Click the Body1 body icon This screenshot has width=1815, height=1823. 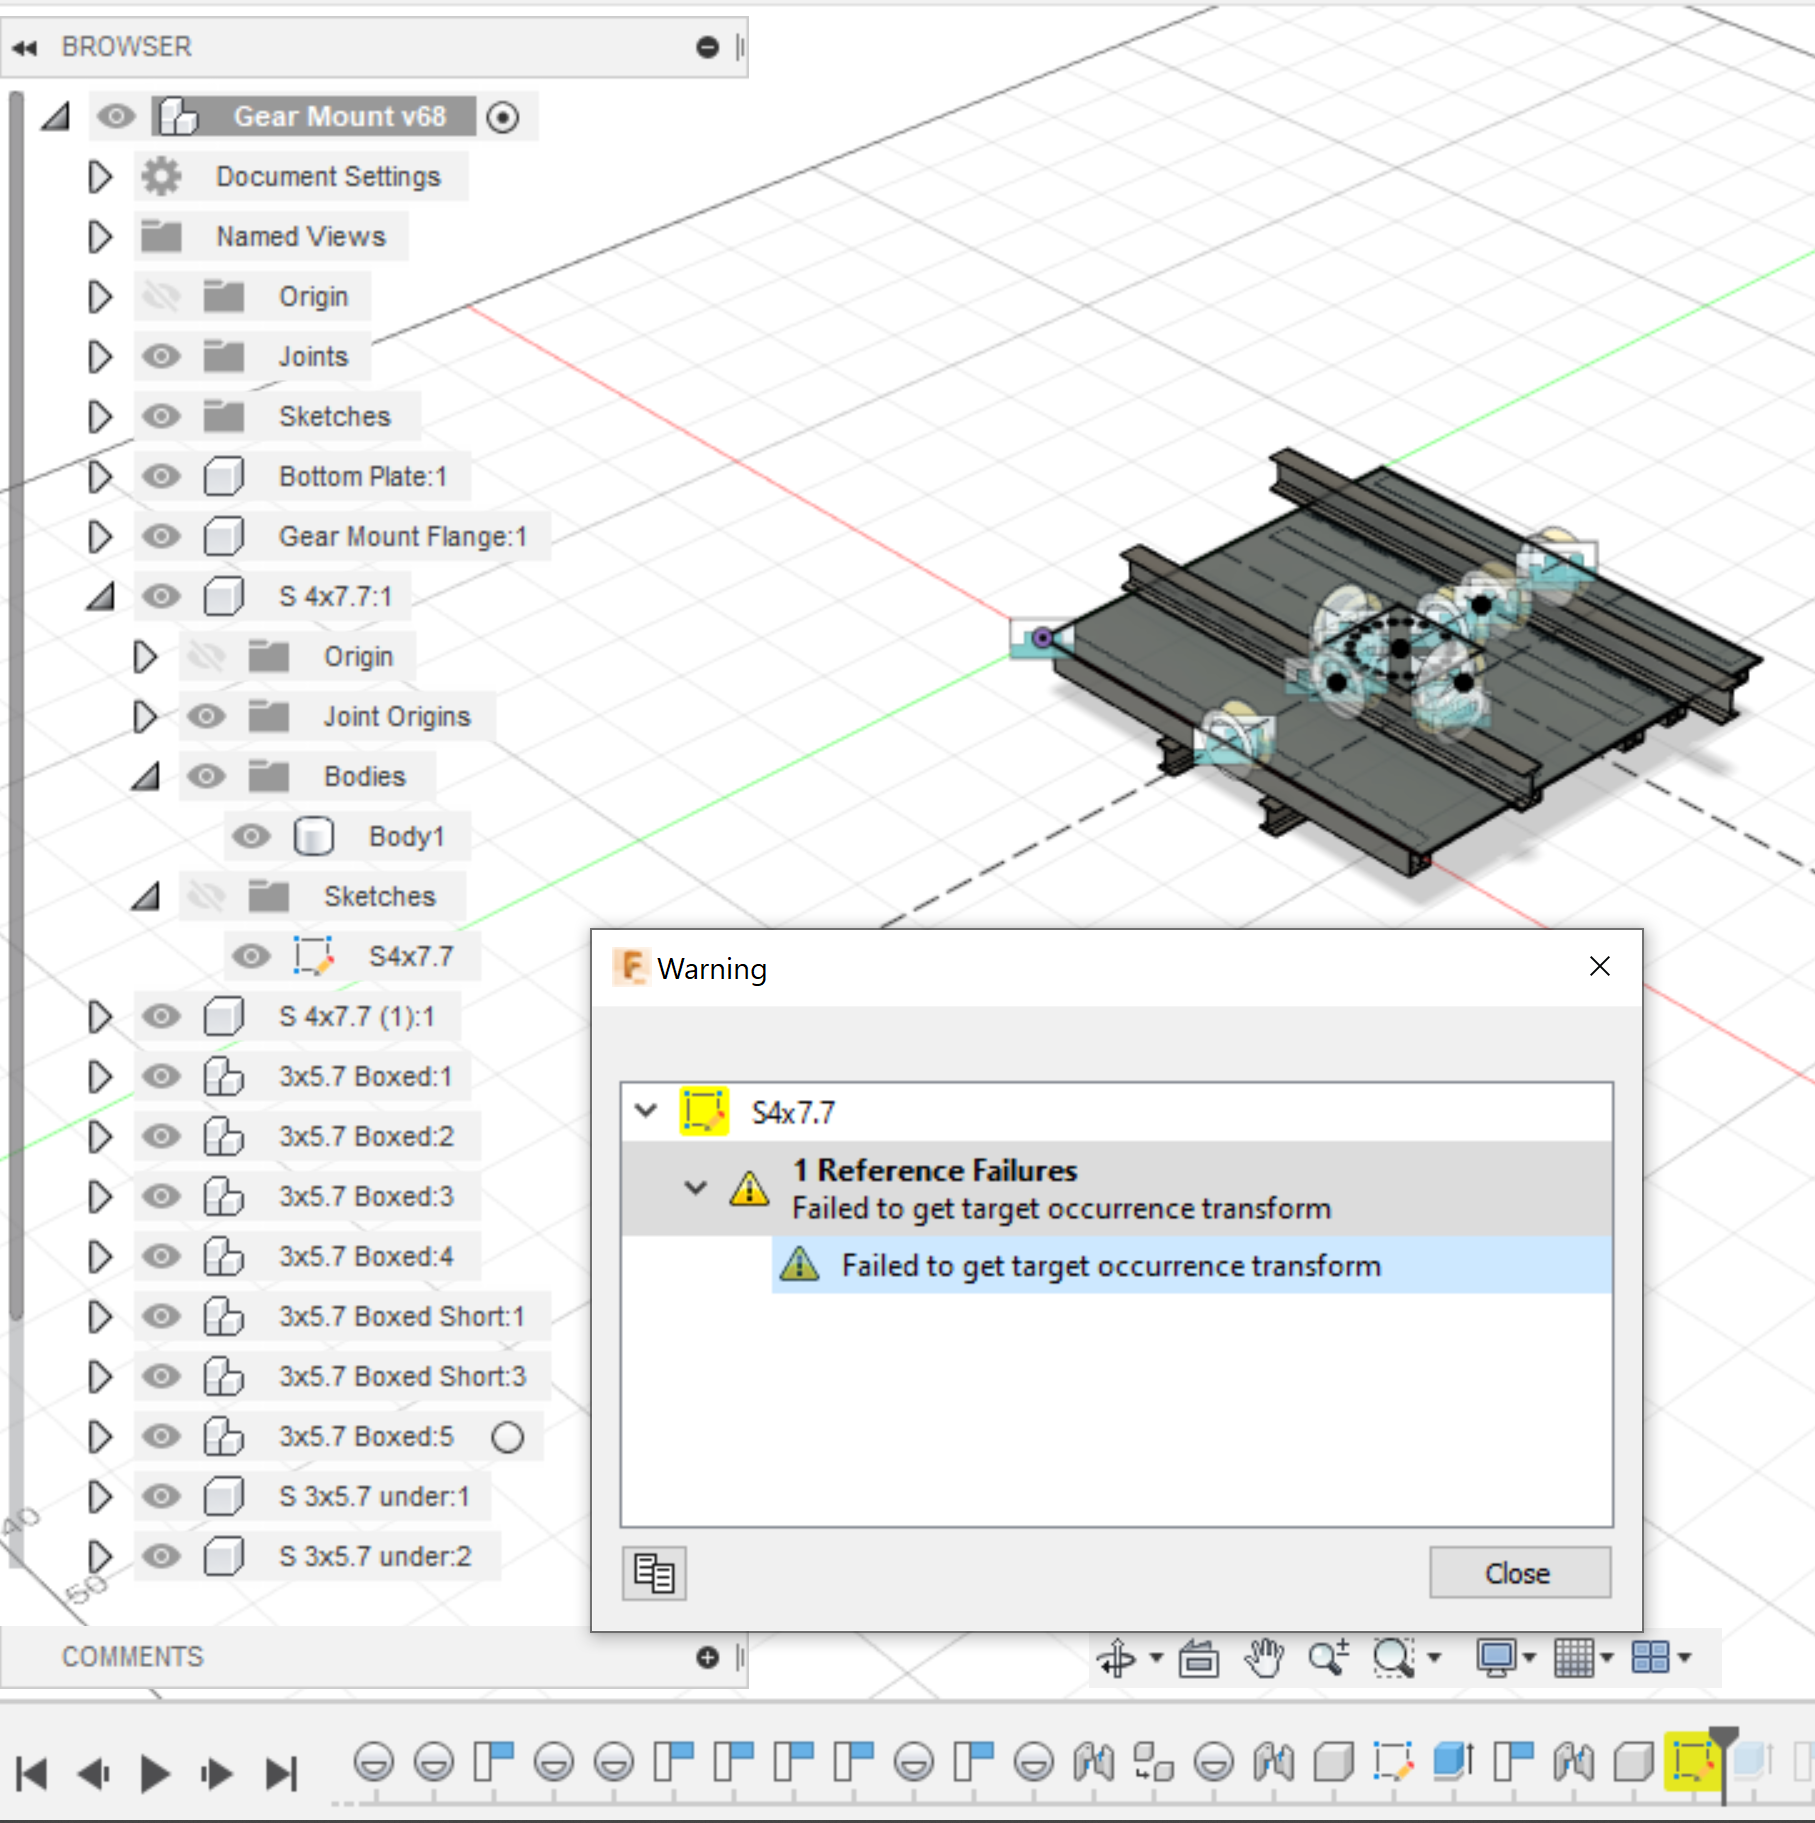313,836
